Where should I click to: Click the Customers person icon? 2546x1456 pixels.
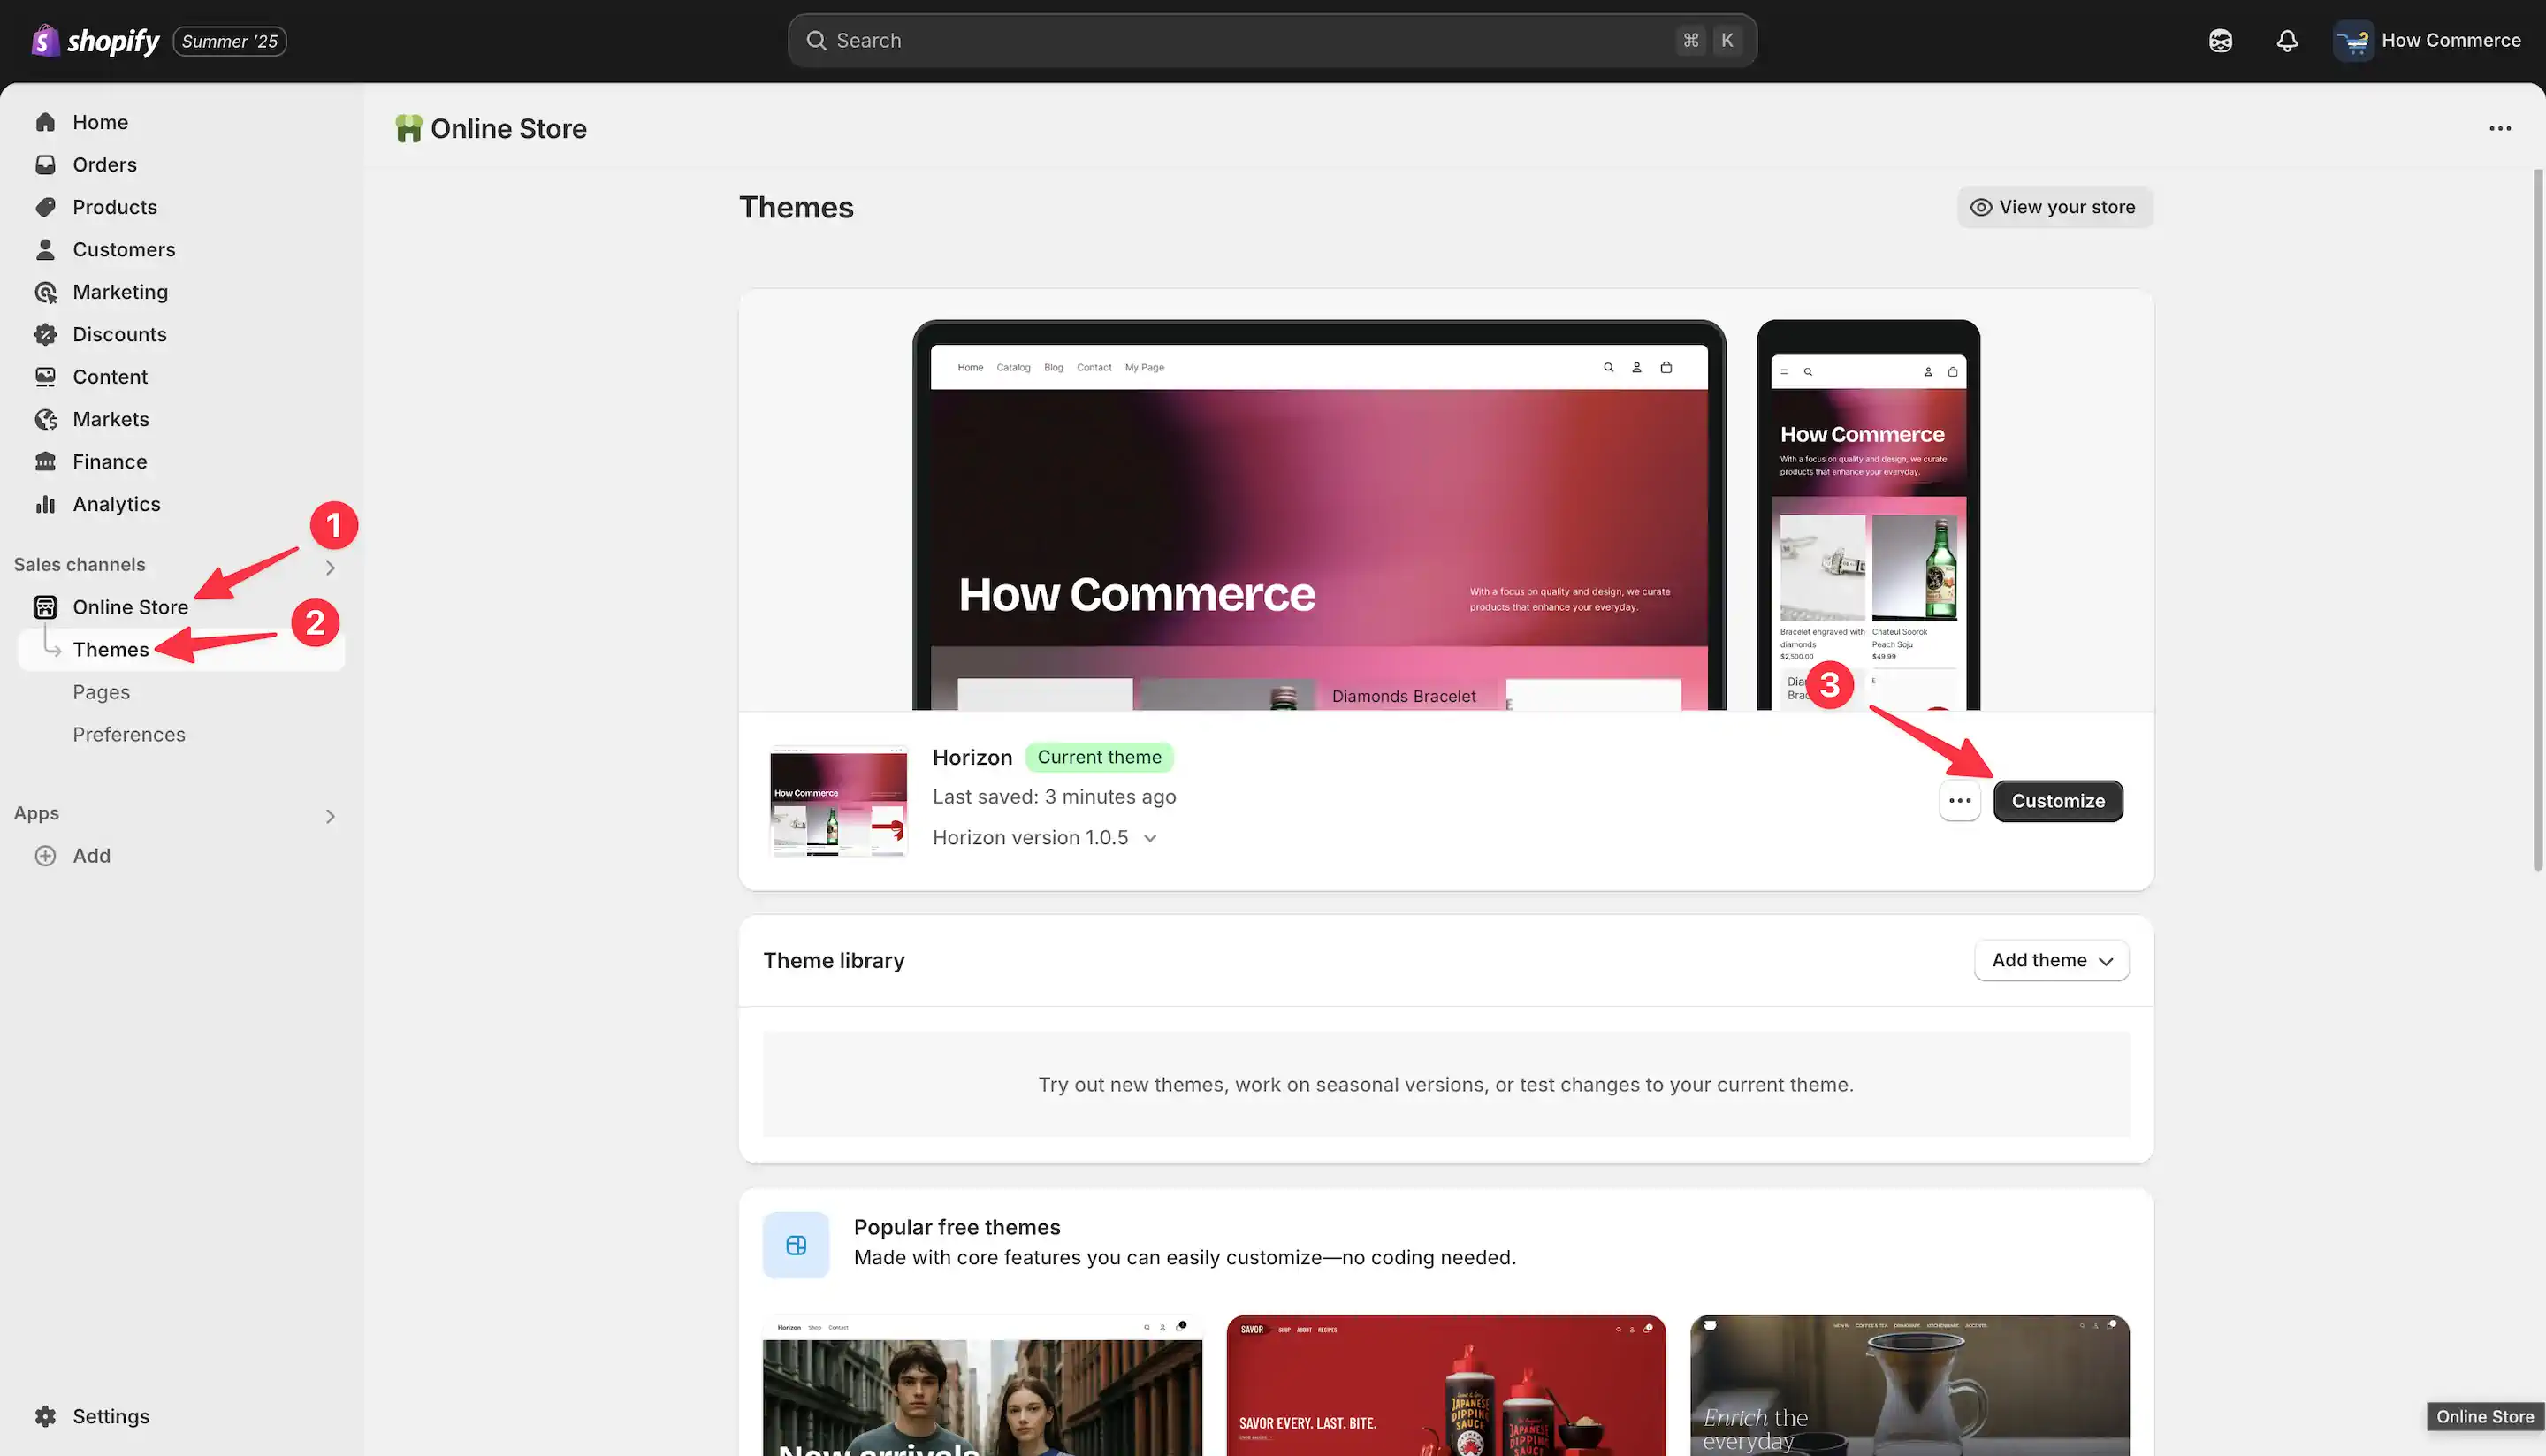point(45,250)
